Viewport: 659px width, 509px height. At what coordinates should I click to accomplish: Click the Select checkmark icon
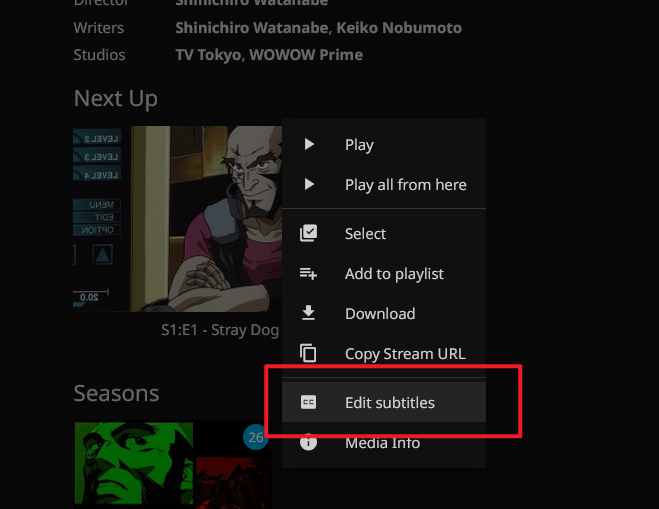(309, 233)
